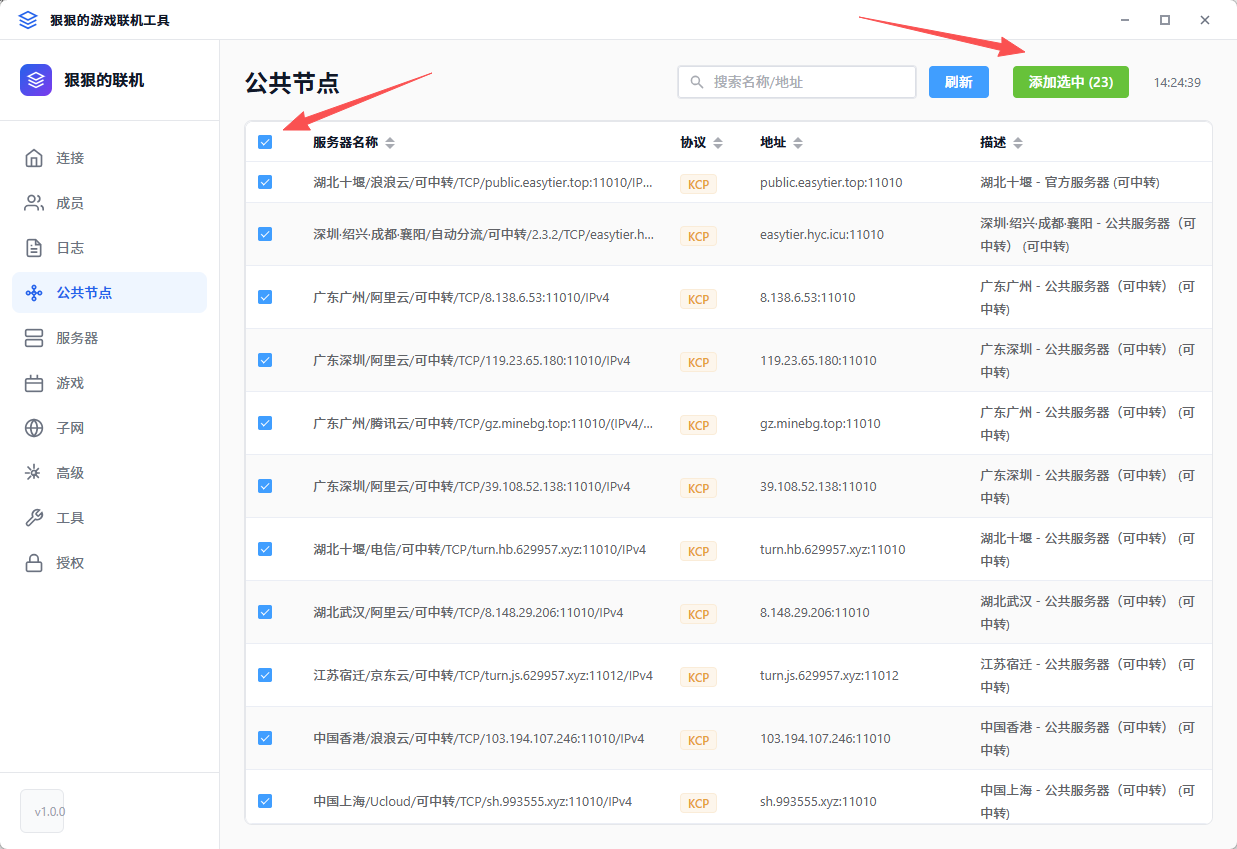Open the 高级 sidebar page

[x=110, y=473]
